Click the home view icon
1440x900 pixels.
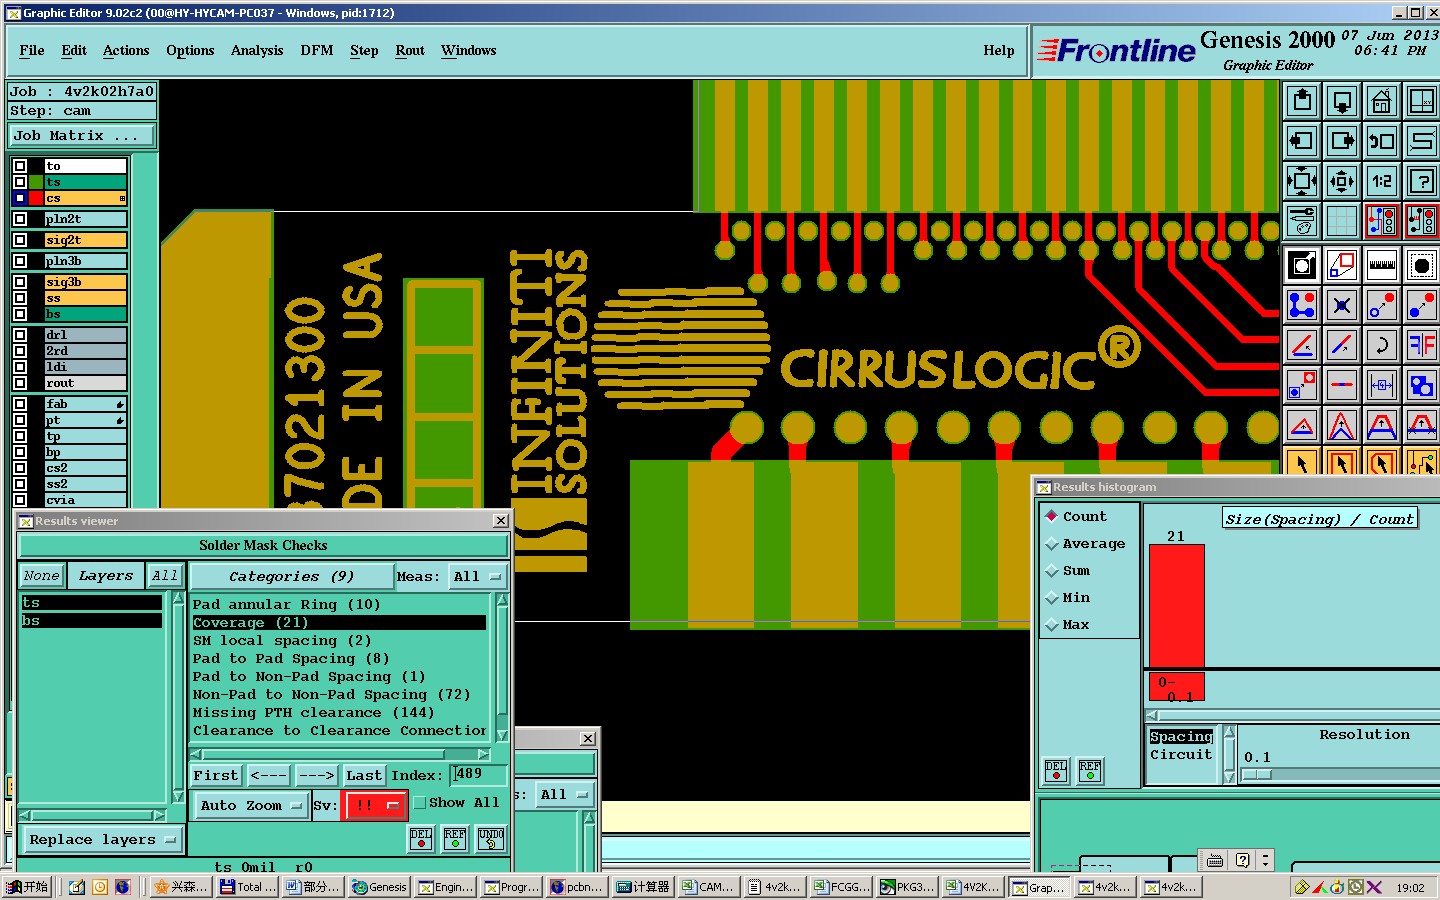pos(1382,101)
